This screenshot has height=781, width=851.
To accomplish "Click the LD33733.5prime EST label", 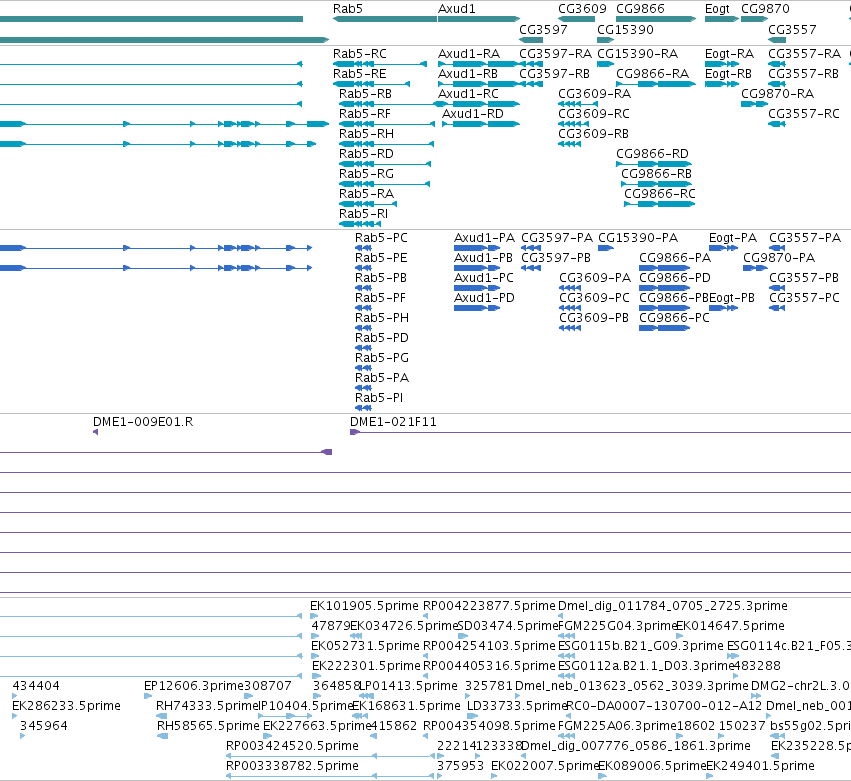I will tap(517, 706).
